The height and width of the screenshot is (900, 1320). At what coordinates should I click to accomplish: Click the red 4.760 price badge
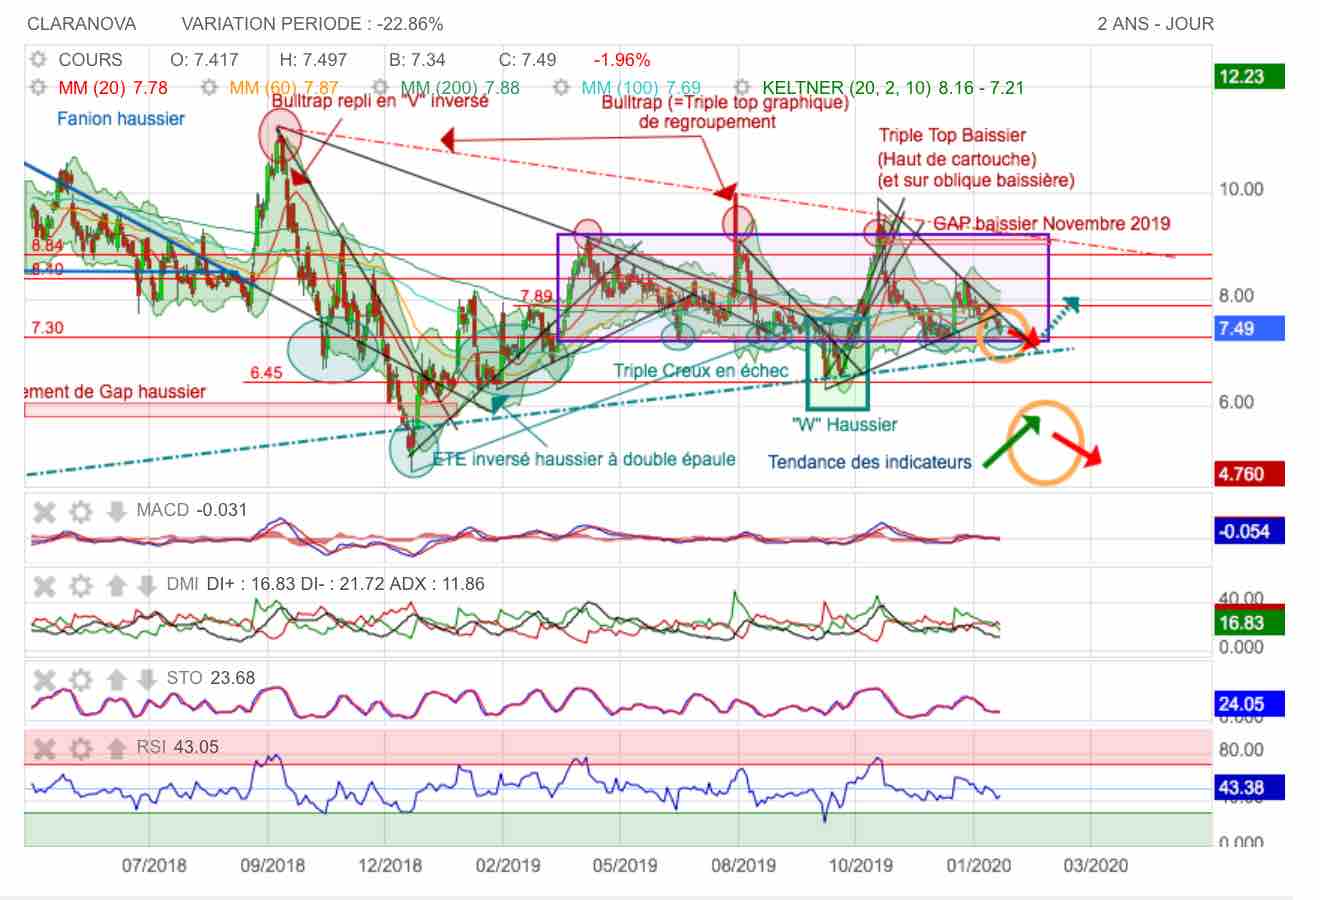point(1248,474)
